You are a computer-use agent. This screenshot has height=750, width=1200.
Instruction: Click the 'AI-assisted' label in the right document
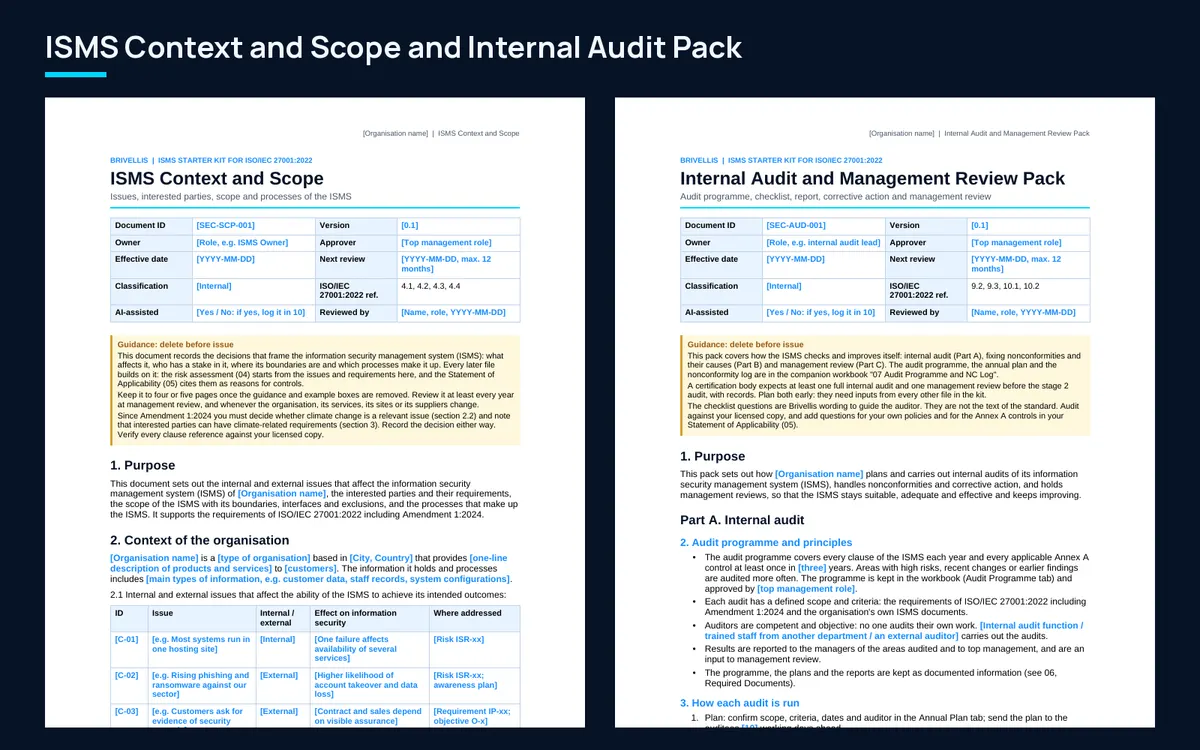(x=708, y=312)
